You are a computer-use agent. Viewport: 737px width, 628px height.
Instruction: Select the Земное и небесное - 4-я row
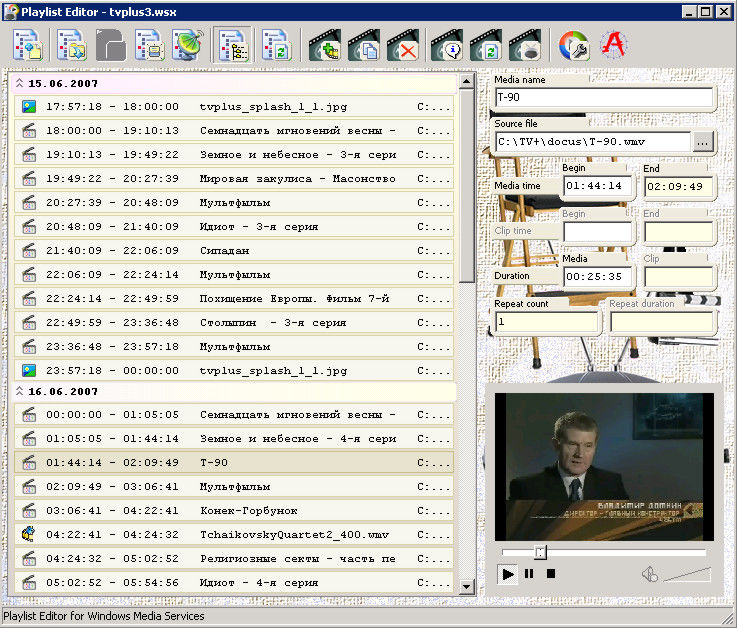pos(234,439)
